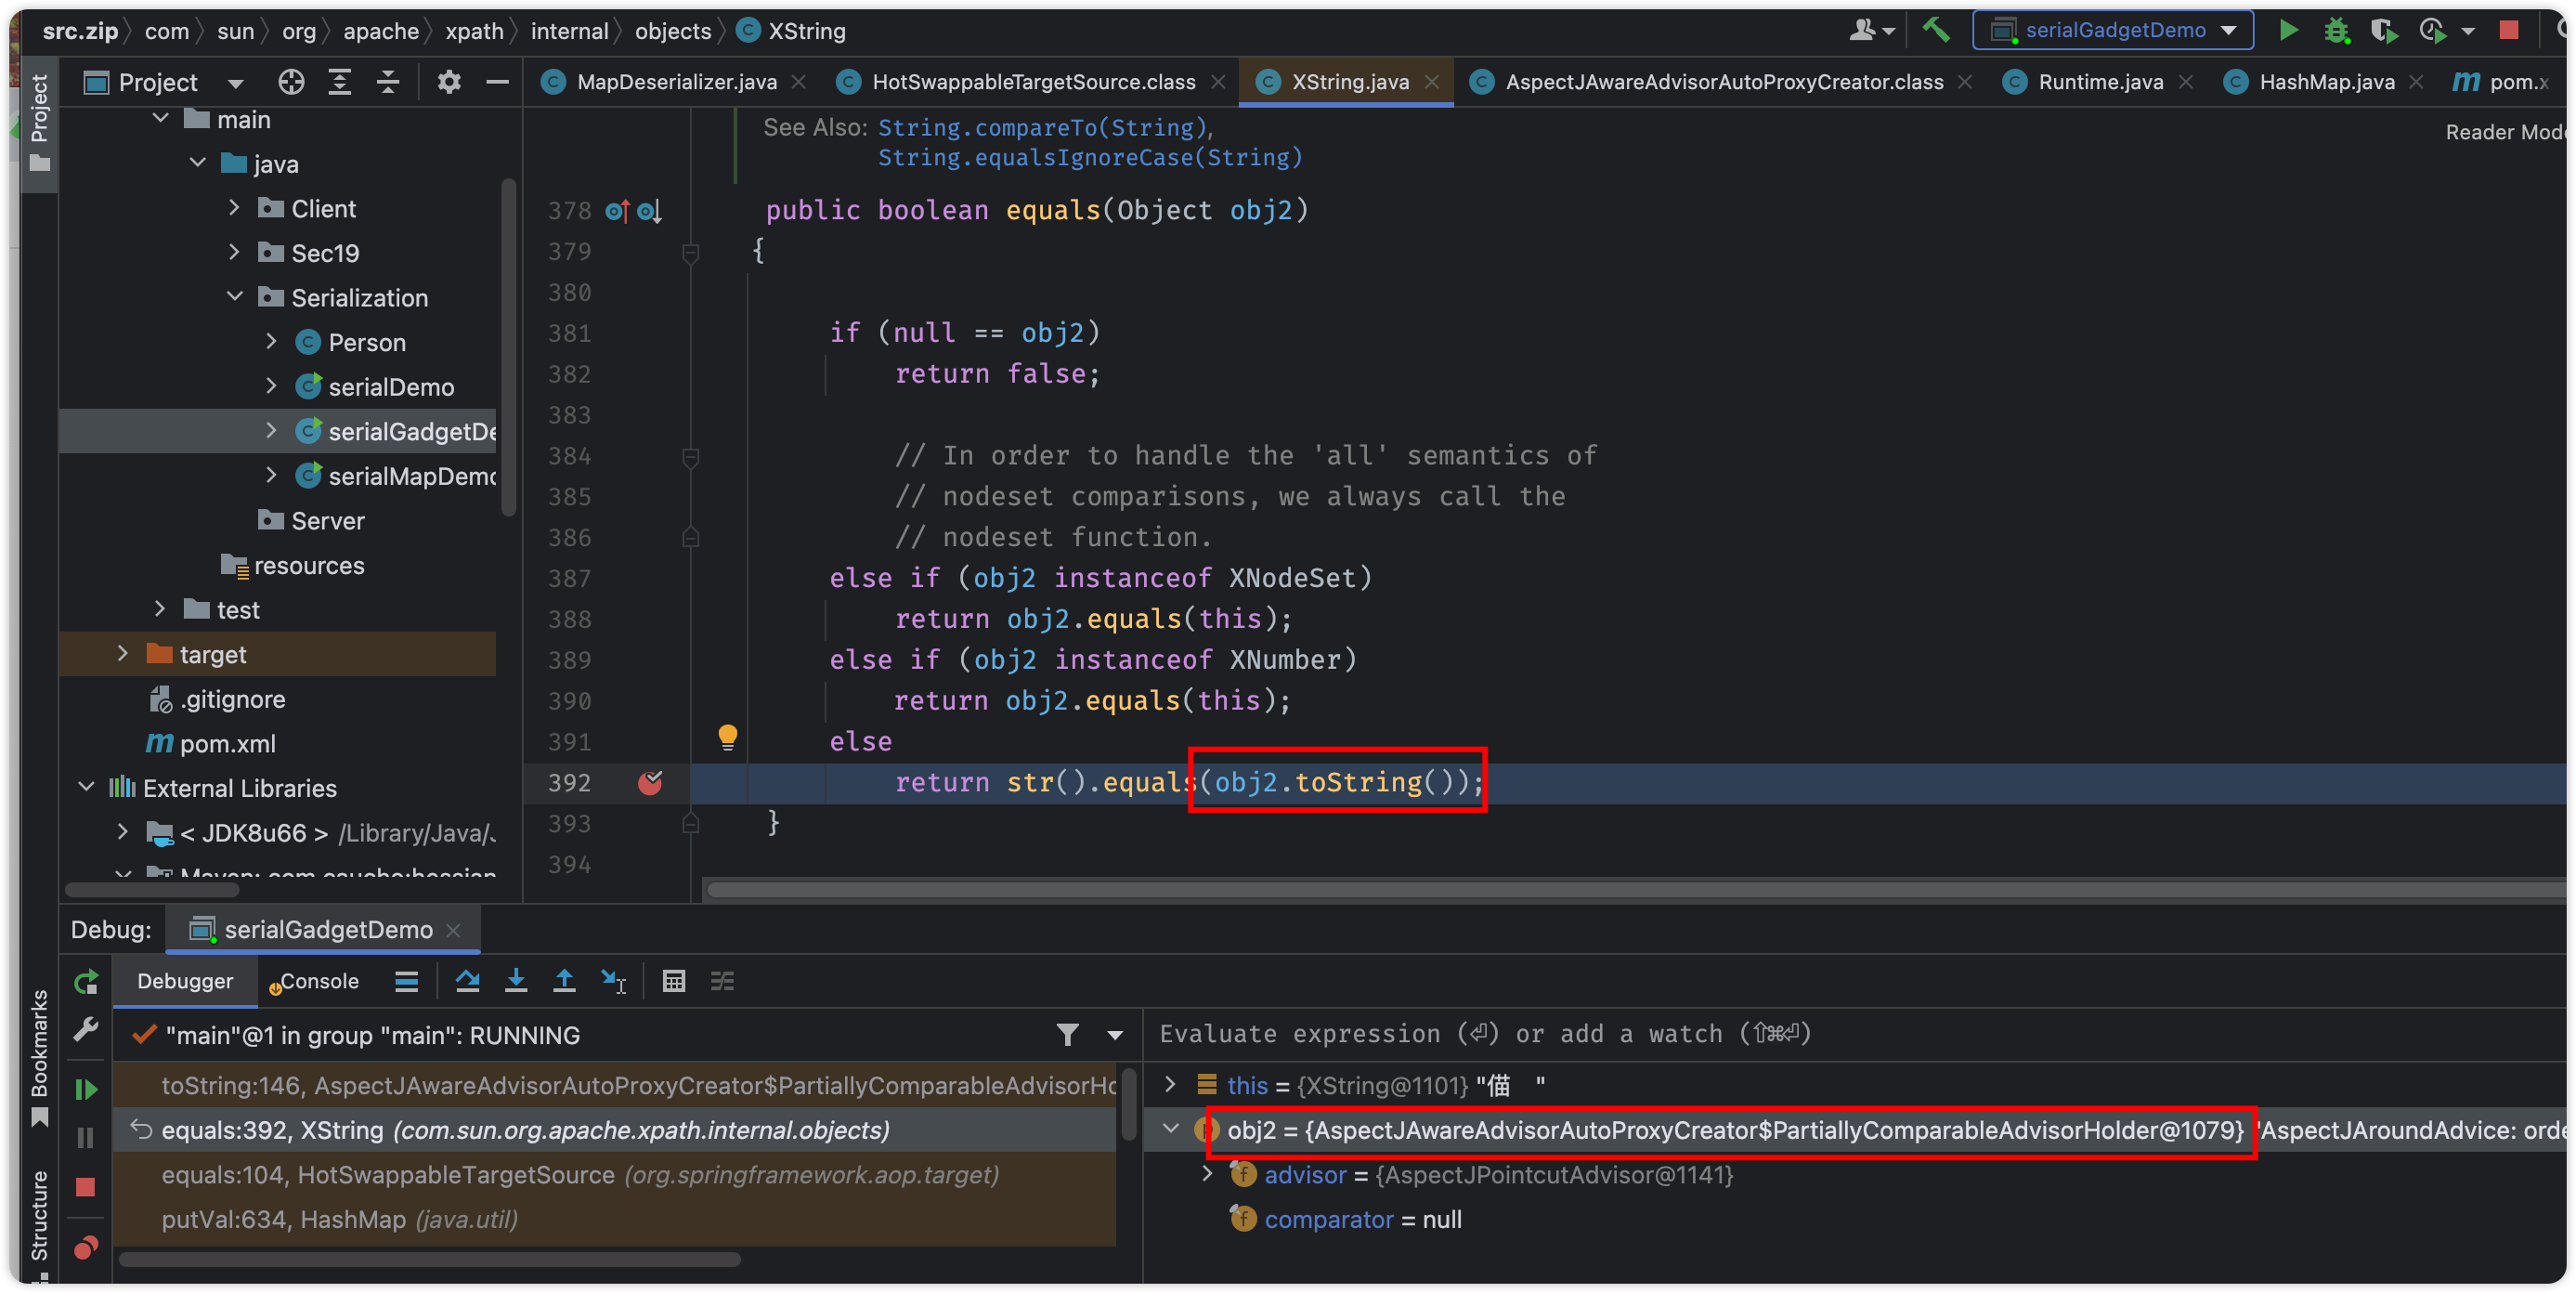The height and width of the screenshot is (1293, 2576).
Task: Click the 'apache' breadcrumb
Action: click(381, 31)
